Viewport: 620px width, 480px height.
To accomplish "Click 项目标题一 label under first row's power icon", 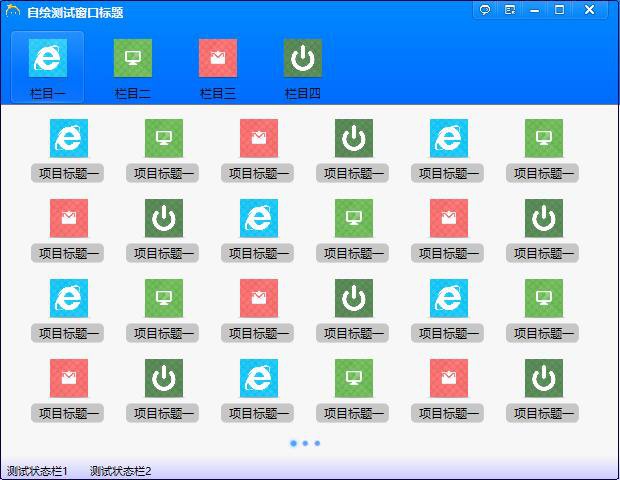I will [x=354, y=173].
